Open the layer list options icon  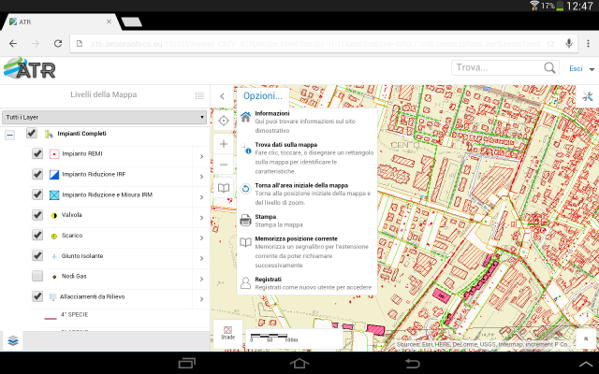click(x=199, y=96)
